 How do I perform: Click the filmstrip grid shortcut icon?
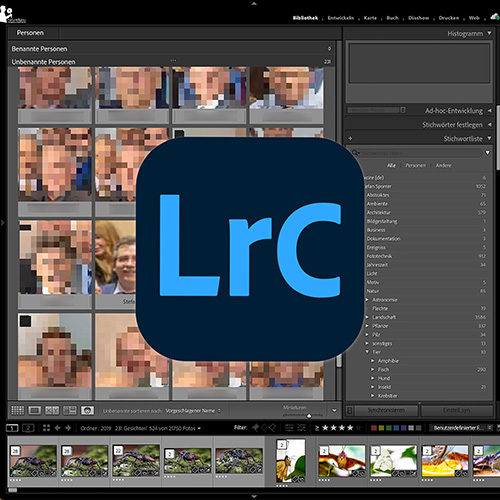[x=46, y=428]
